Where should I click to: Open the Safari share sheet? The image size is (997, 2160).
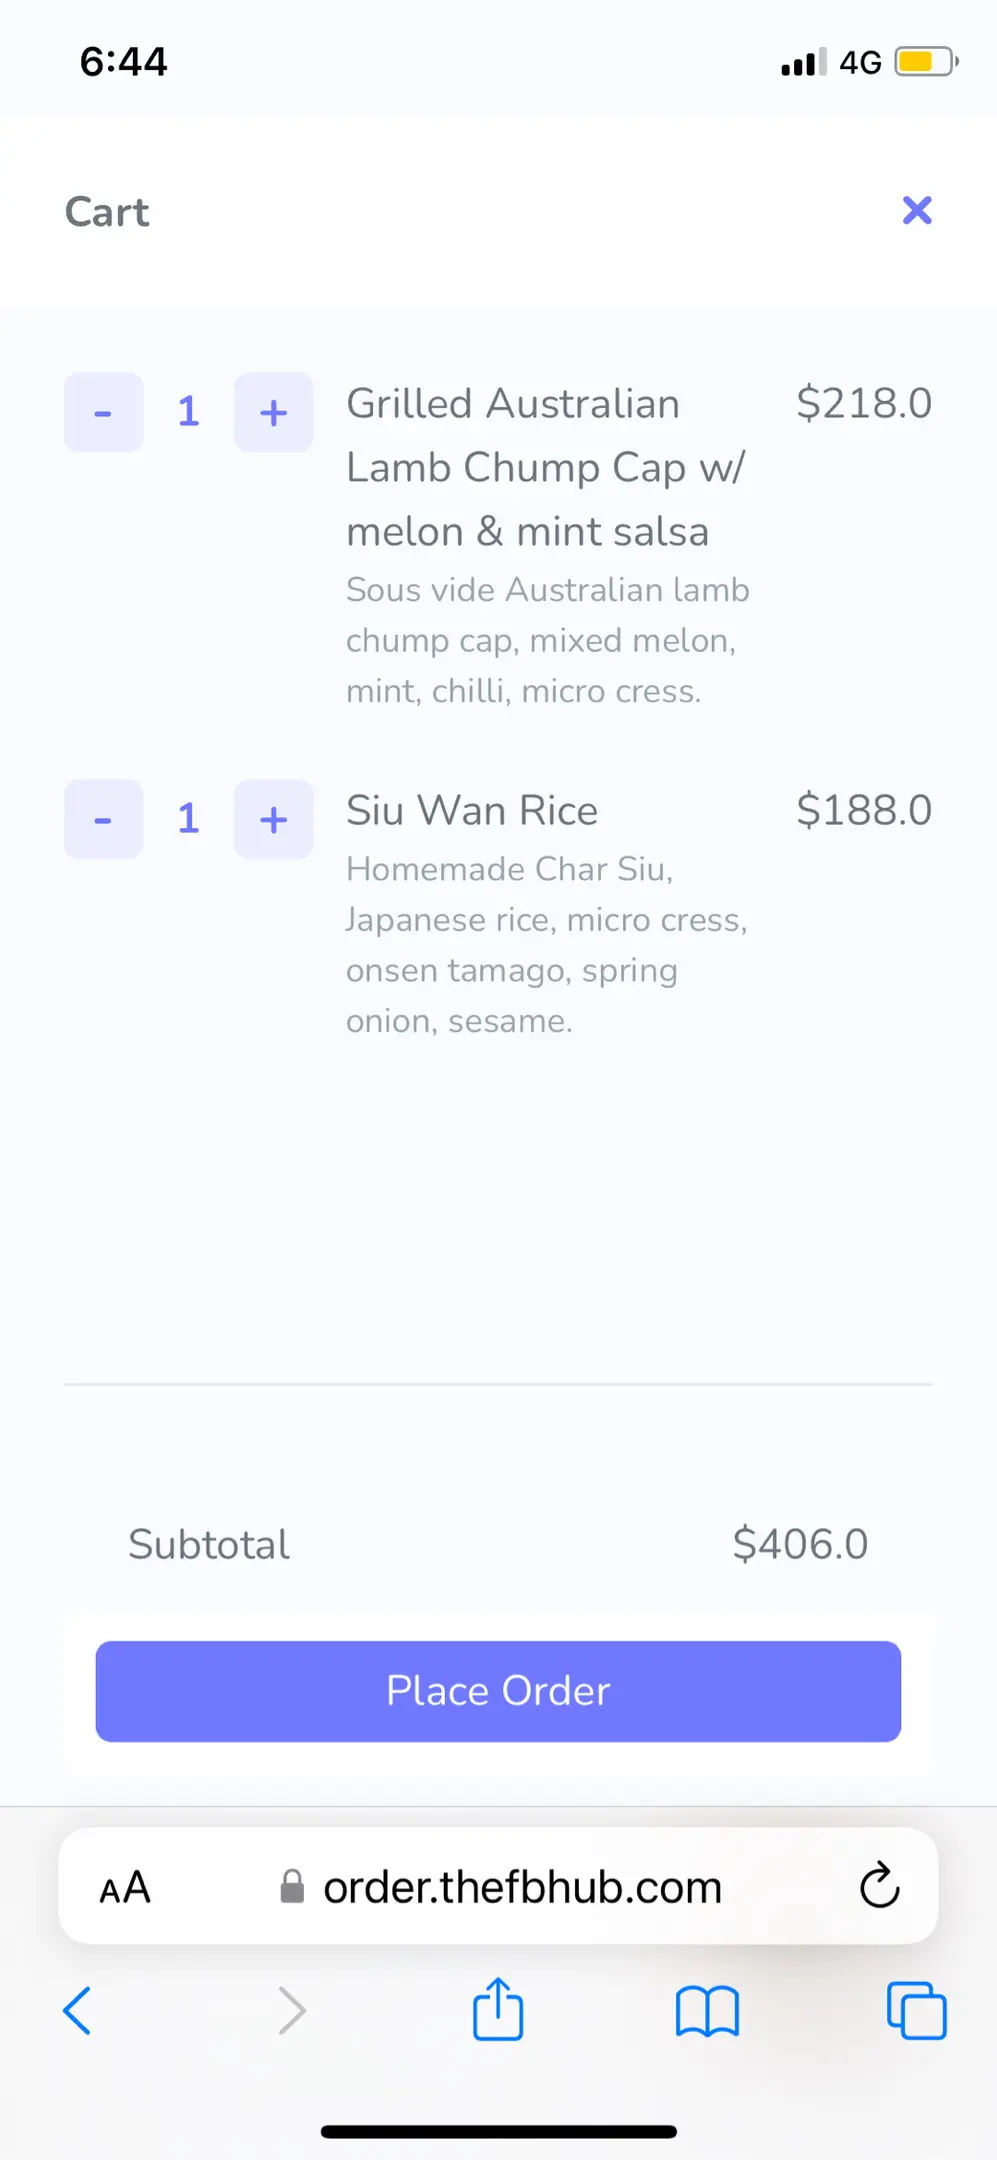498,2008
